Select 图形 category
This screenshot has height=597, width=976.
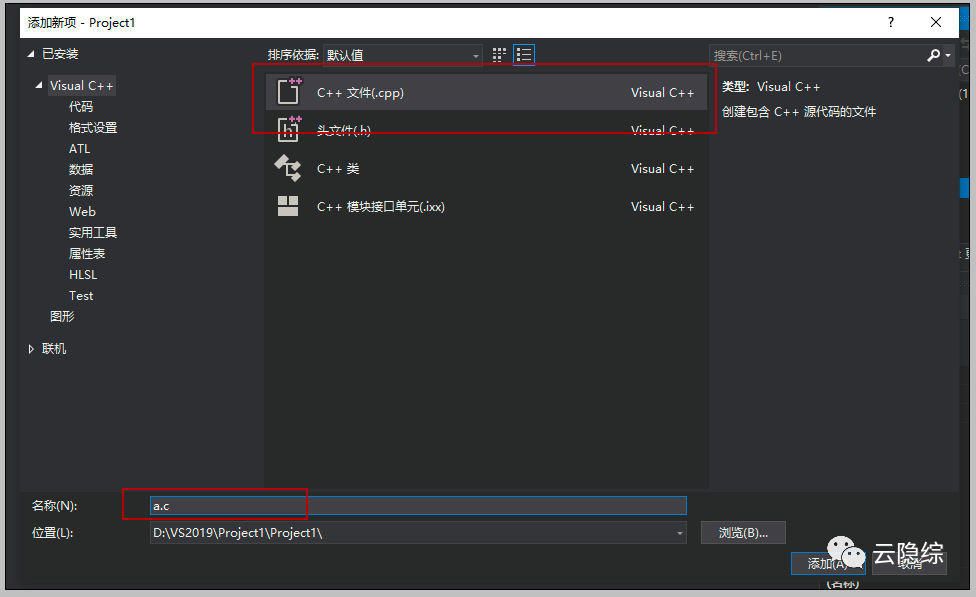pos(62,316)
